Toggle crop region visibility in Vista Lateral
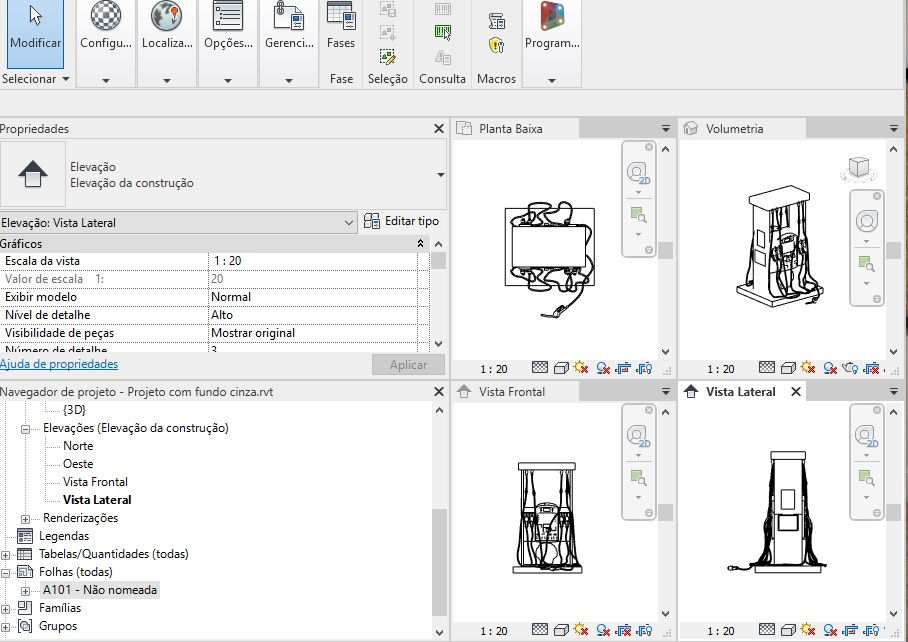Viewport: 908px width, 642px height. coord(871,630)
